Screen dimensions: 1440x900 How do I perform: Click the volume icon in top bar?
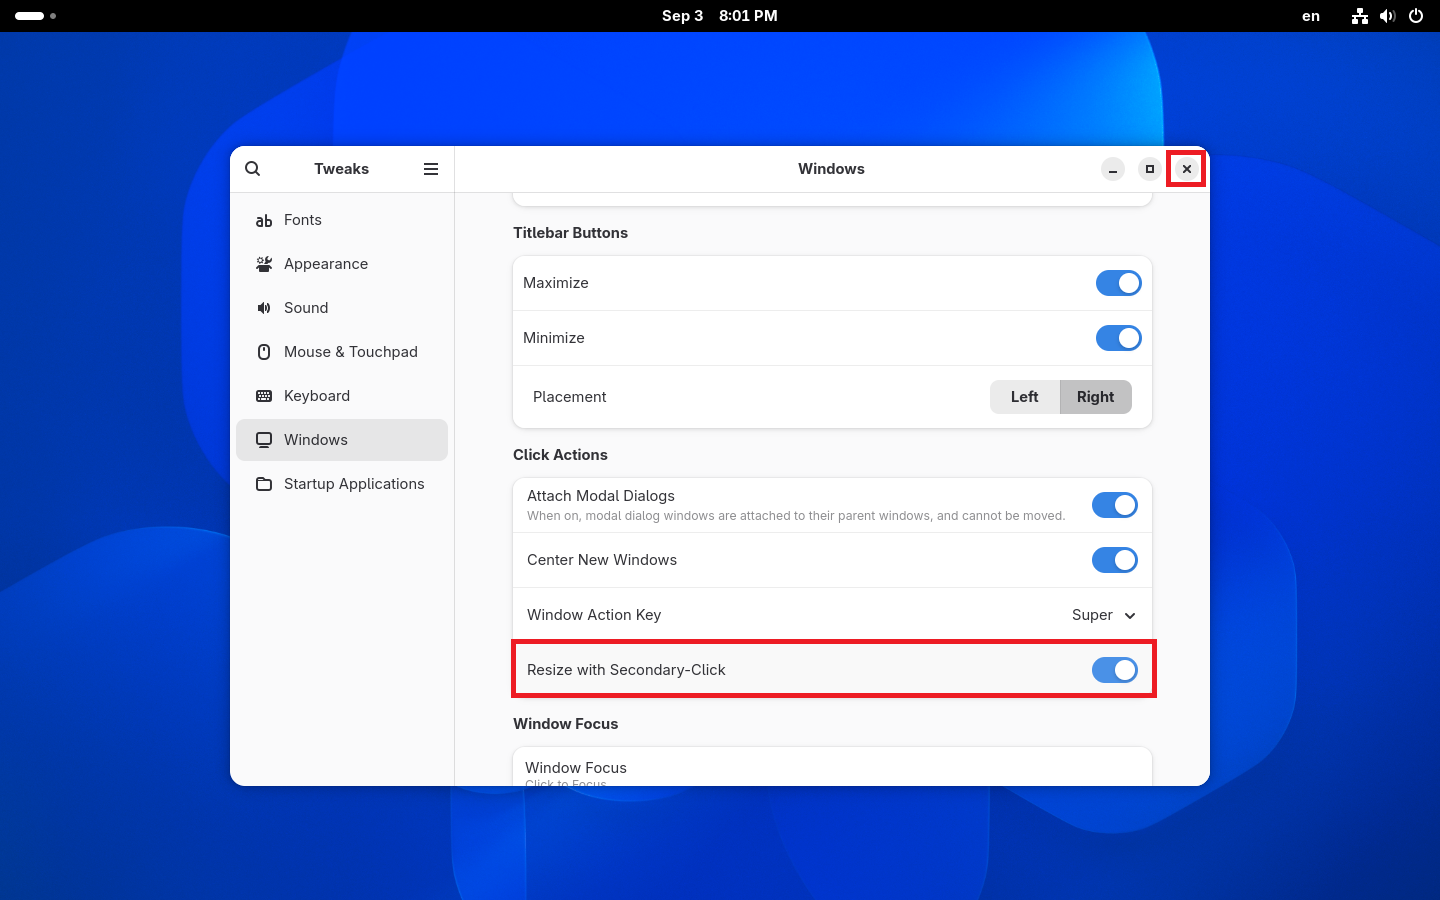tap(1388, 16)
